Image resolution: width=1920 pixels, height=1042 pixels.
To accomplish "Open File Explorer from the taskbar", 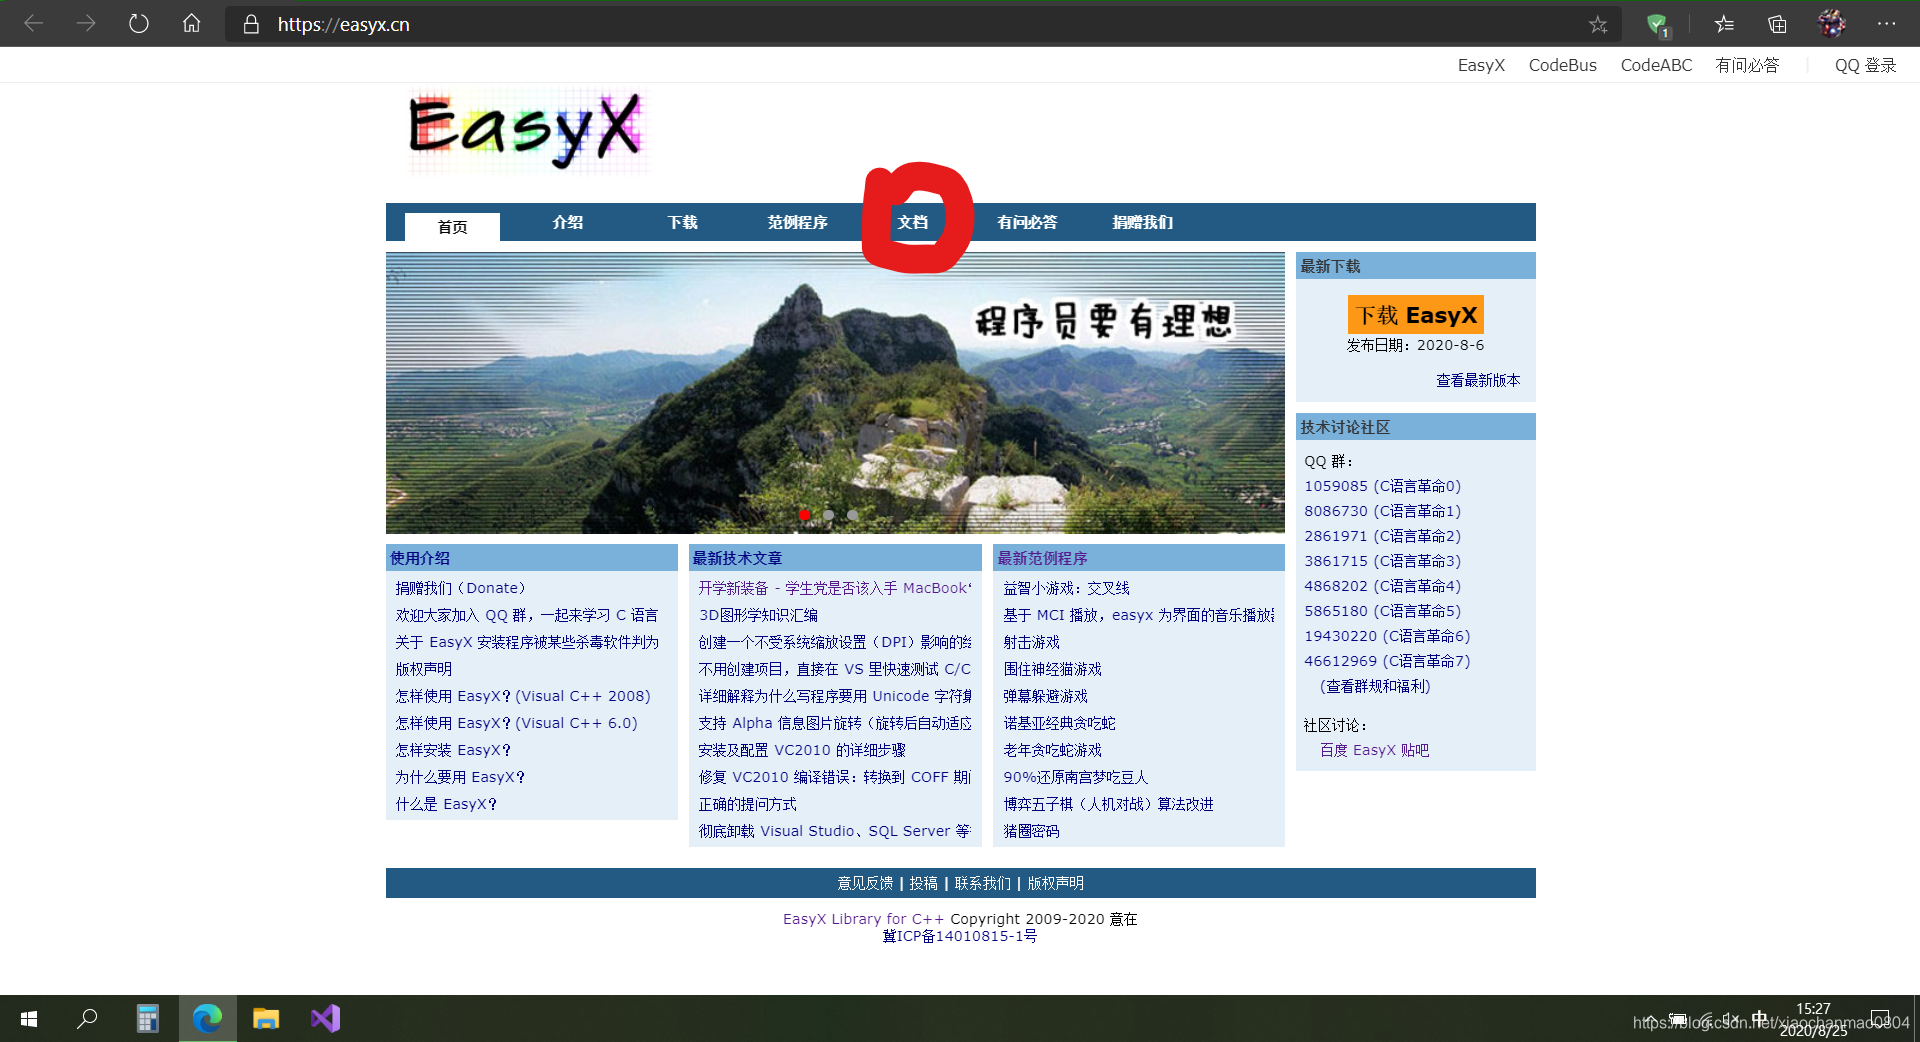I will [x=266, y=1018].
